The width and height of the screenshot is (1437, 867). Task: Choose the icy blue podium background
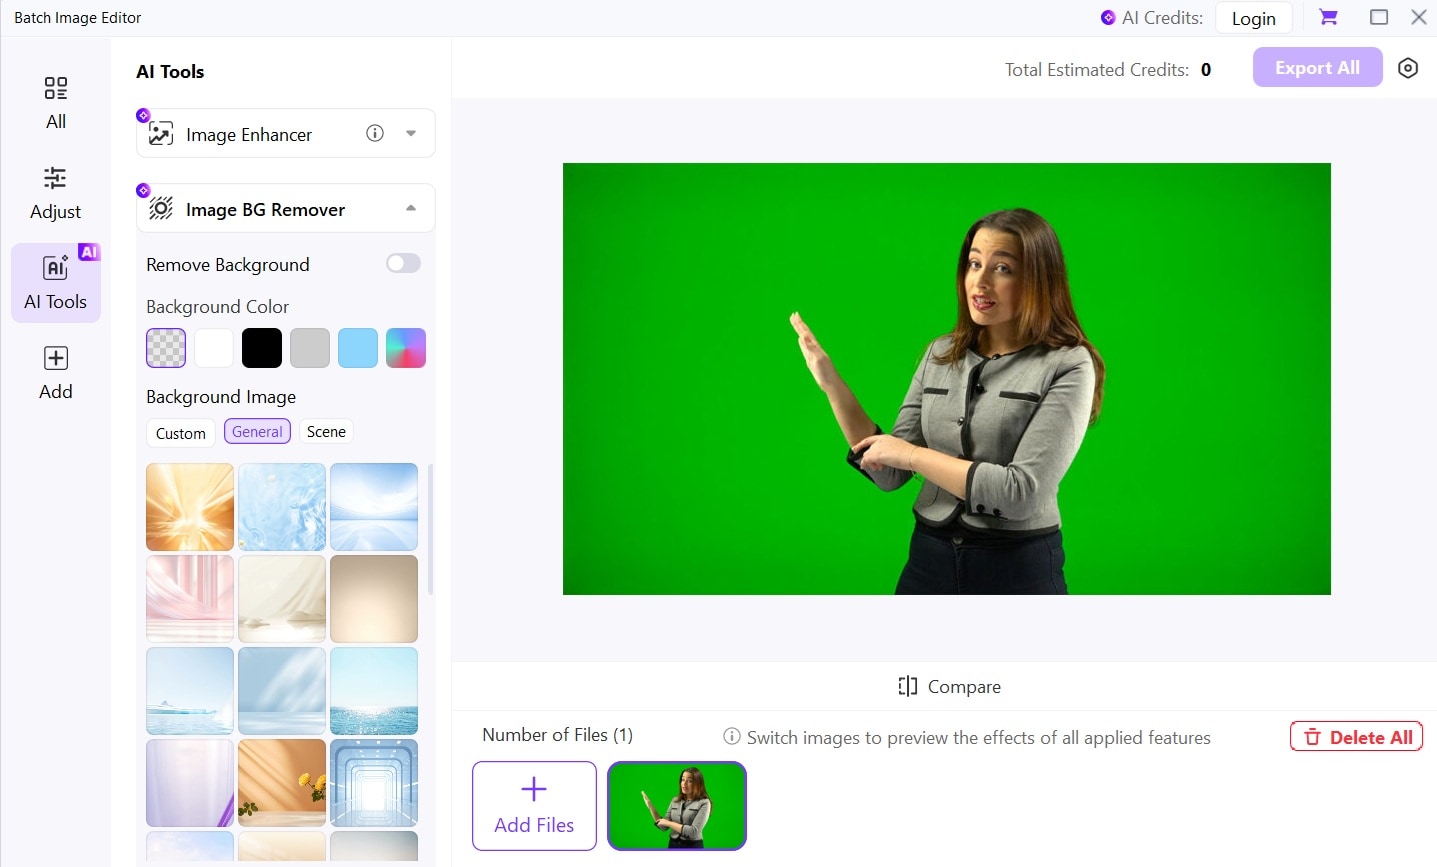pyautogui.click(x=190, y=691)
